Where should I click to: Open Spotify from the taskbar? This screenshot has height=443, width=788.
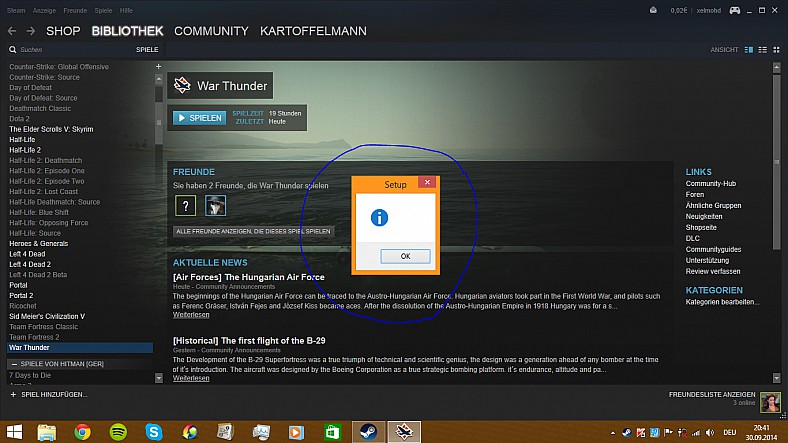pos(118,432)
